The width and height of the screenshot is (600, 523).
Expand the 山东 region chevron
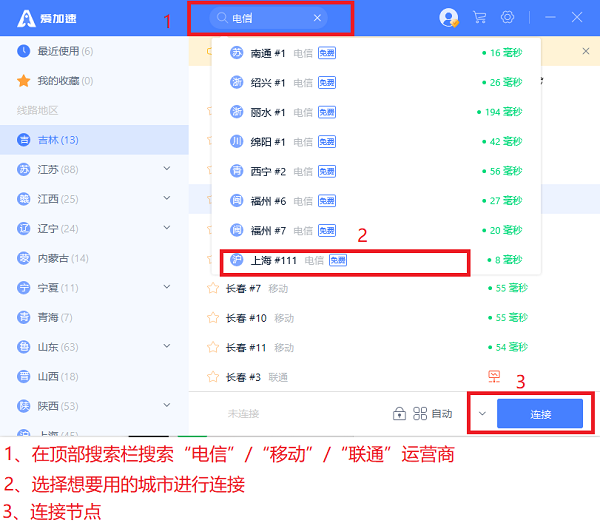pos(167,346)
